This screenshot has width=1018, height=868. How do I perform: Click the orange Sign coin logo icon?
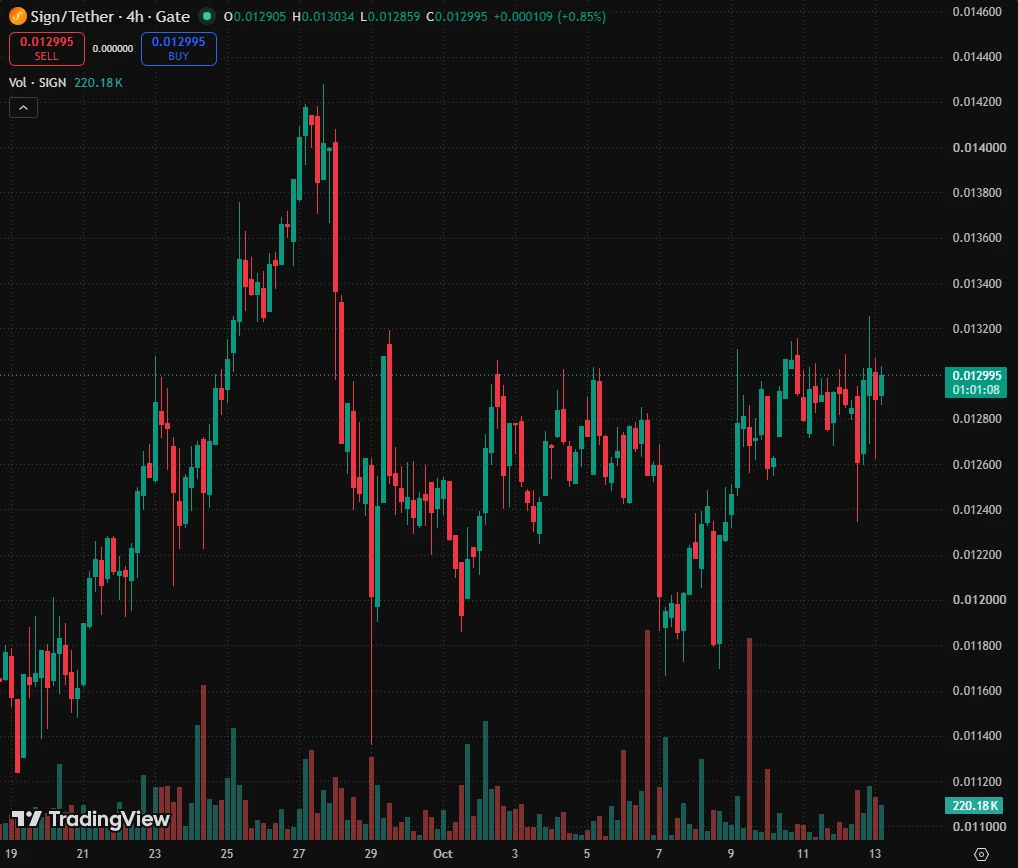18,16
